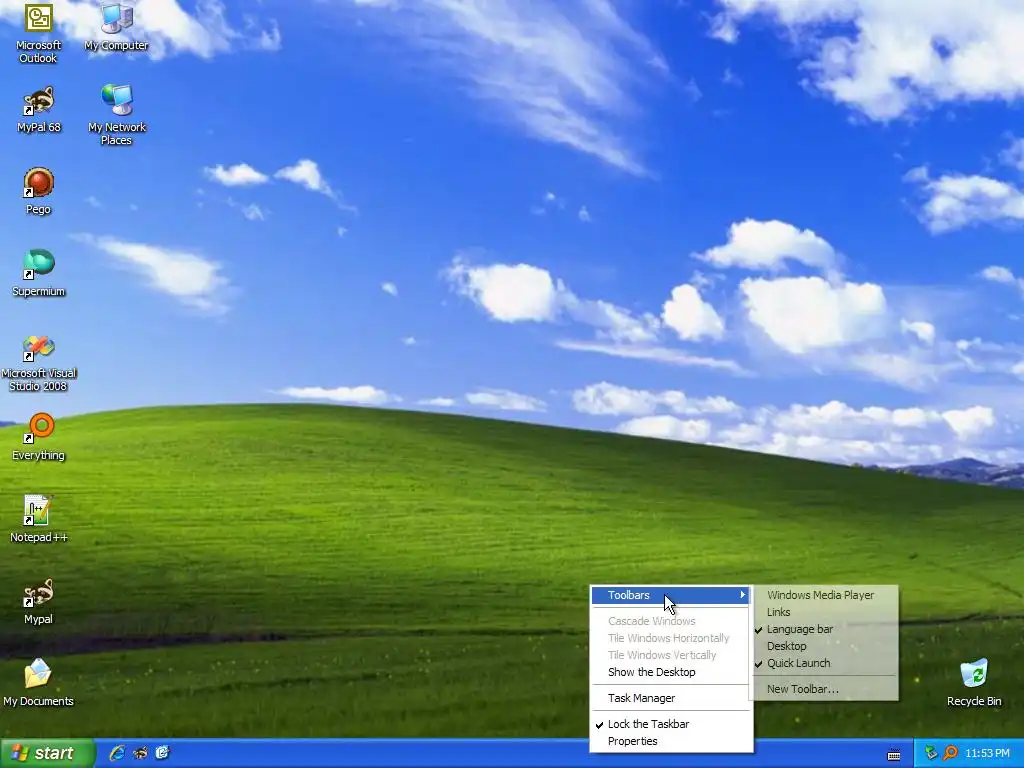
Task: Click the language bar keyboard icon
Action: coord(894,755)
